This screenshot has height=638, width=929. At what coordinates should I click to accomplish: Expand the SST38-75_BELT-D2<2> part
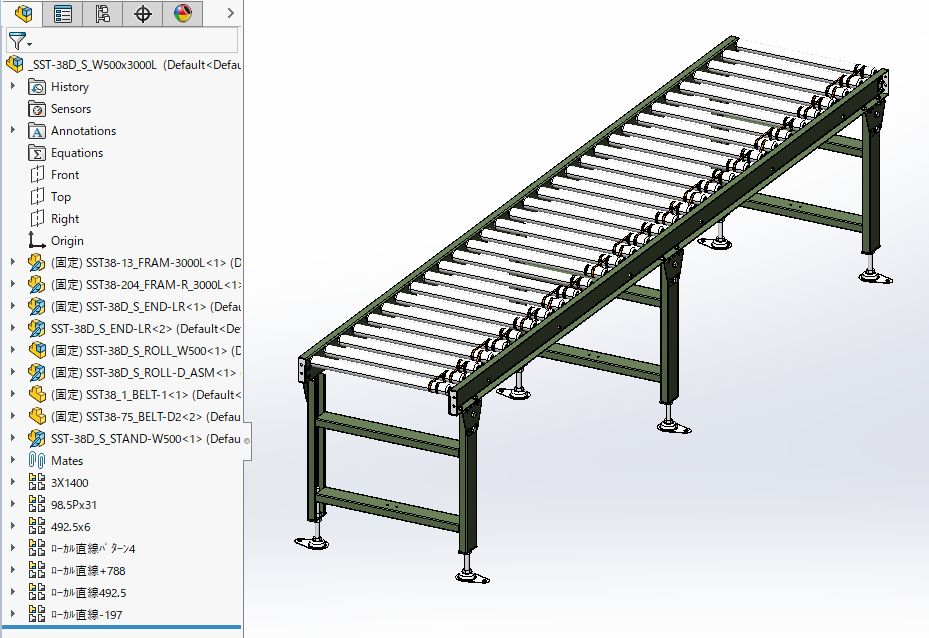coord(12,415)
